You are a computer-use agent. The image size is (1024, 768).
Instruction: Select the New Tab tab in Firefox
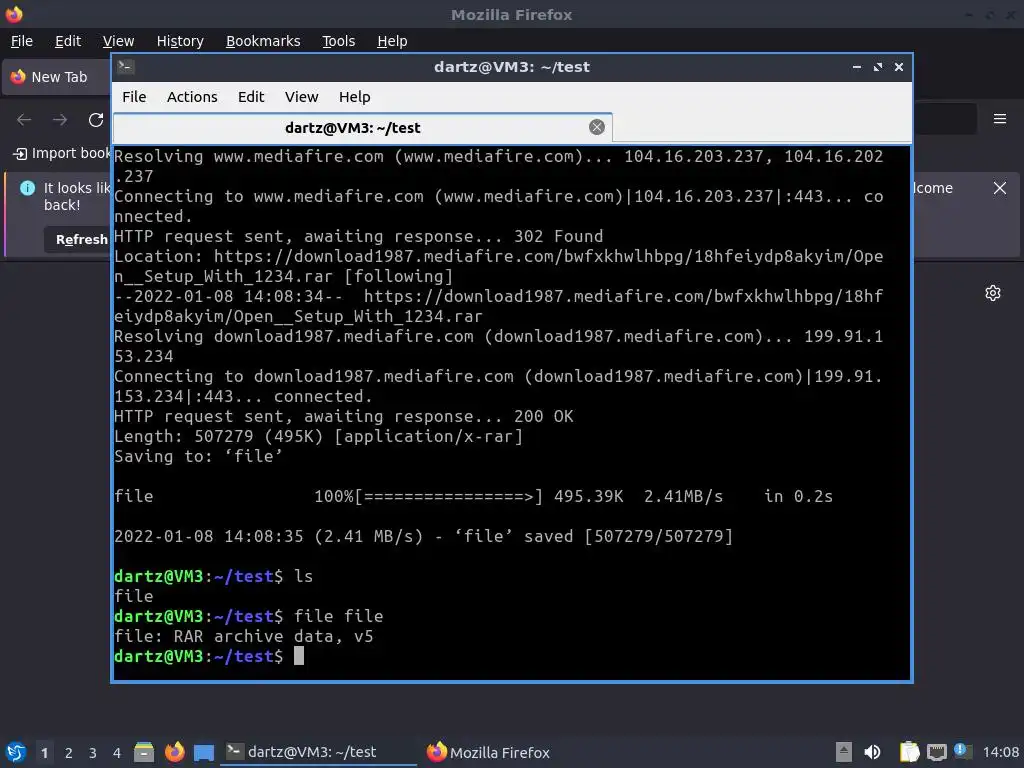[x=57, y=77]
